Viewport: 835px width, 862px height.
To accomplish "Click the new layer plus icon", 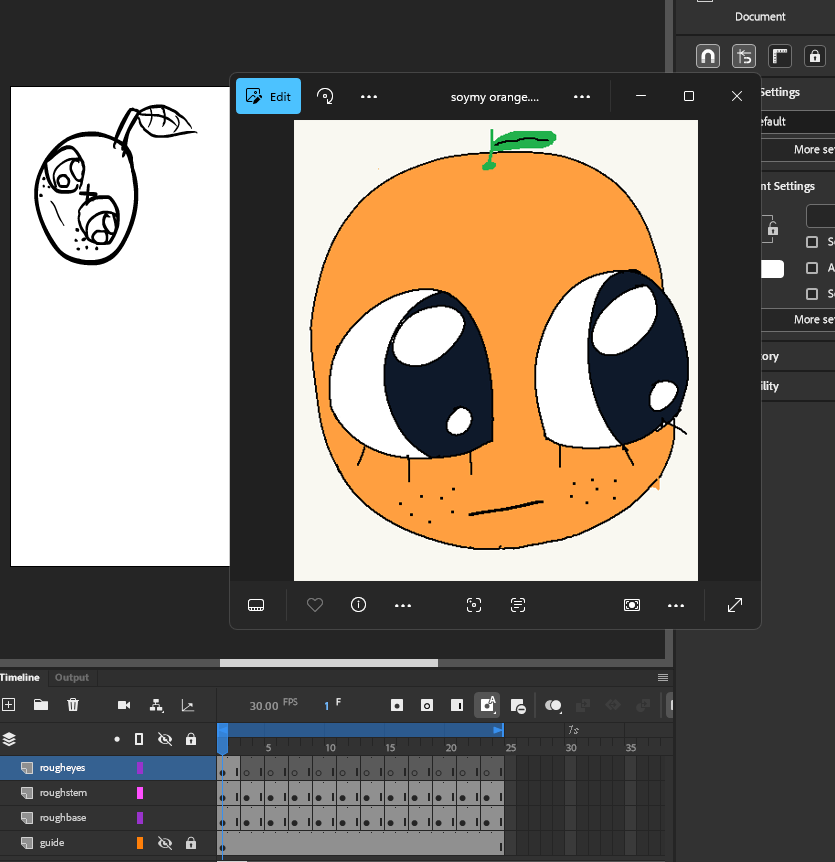I will click(8, 705).
